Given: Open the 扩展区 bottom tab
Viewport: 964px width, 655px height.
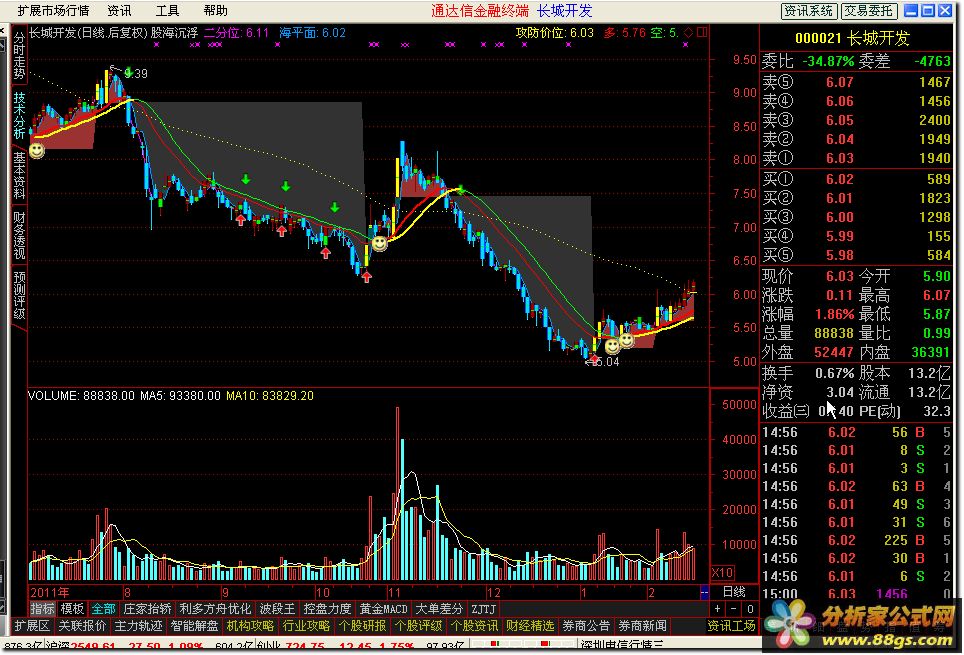Looking at the screenshot, I should tap(32, 626).
